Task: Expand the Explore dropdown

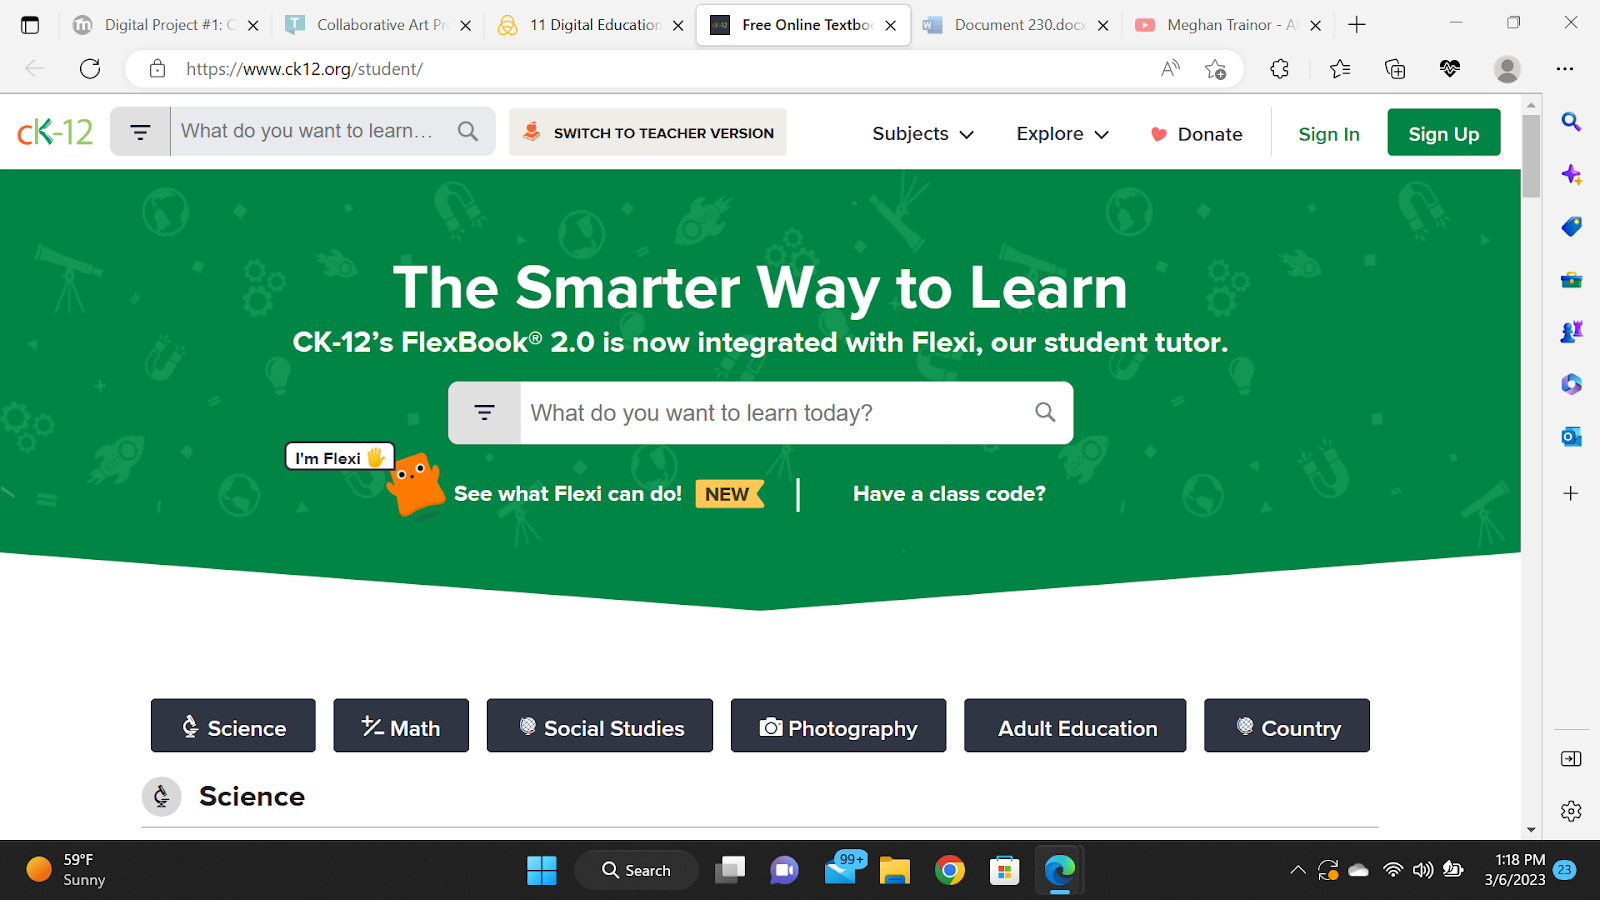Action: [x=1062, y=134]
